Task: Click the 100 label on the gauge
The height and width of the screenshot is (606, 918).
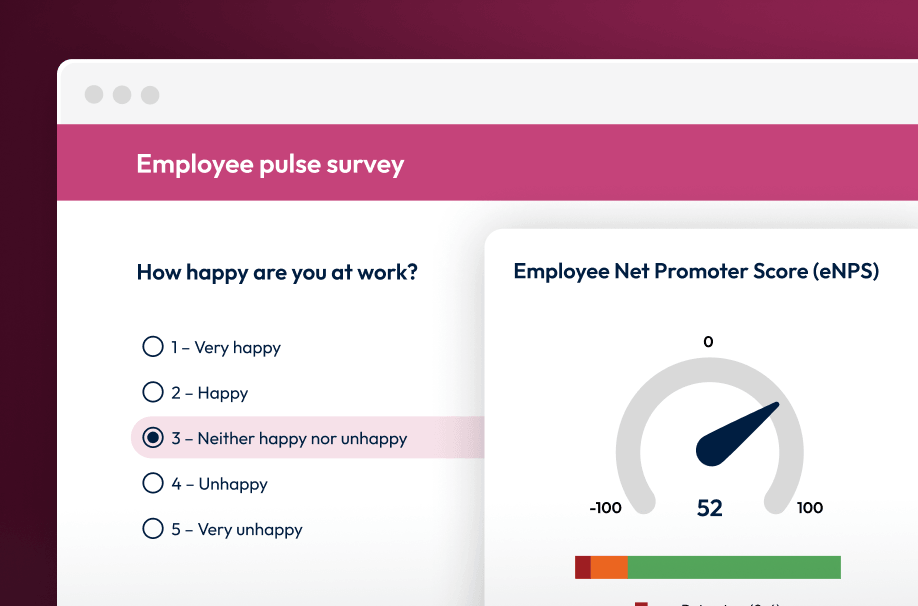Action: tap(810, 508)
